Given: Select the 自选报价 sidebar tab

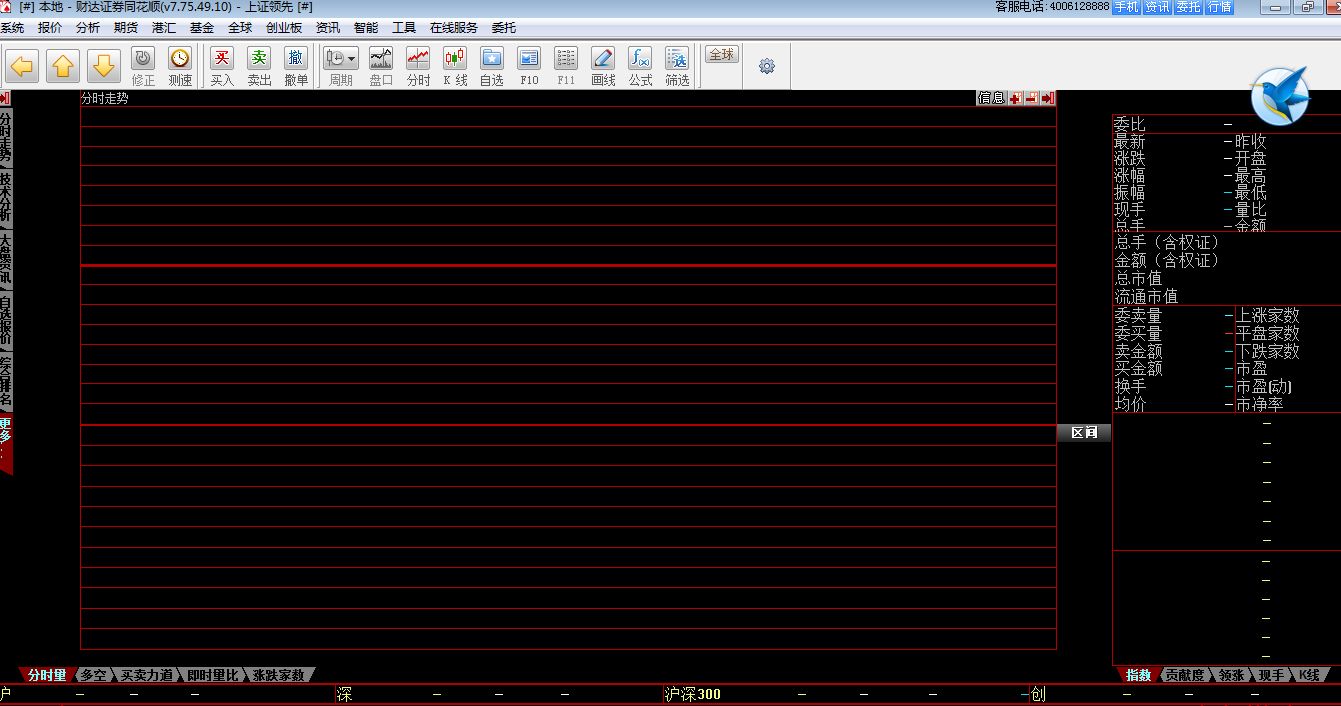Looking at the screenshot, I should 6,322.
